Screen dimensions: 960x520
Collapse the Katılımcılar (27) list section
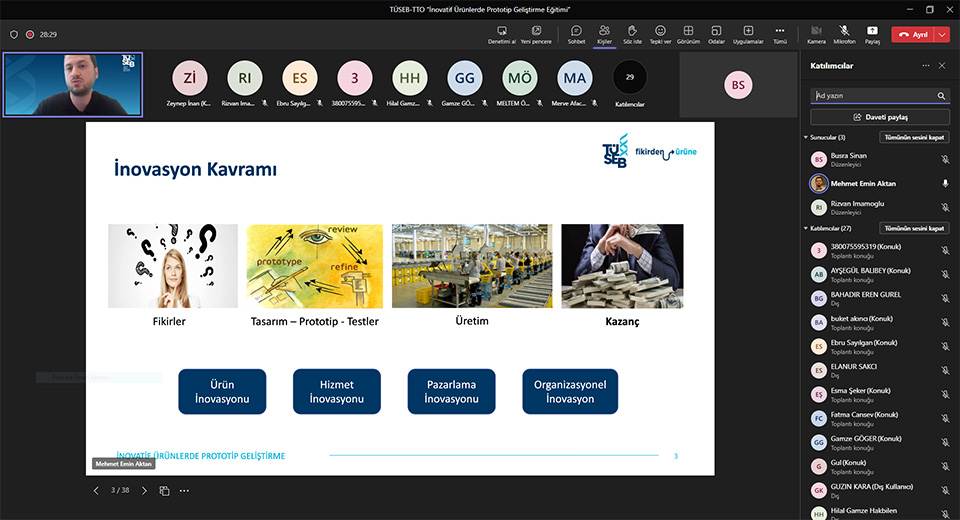(806, 228)
